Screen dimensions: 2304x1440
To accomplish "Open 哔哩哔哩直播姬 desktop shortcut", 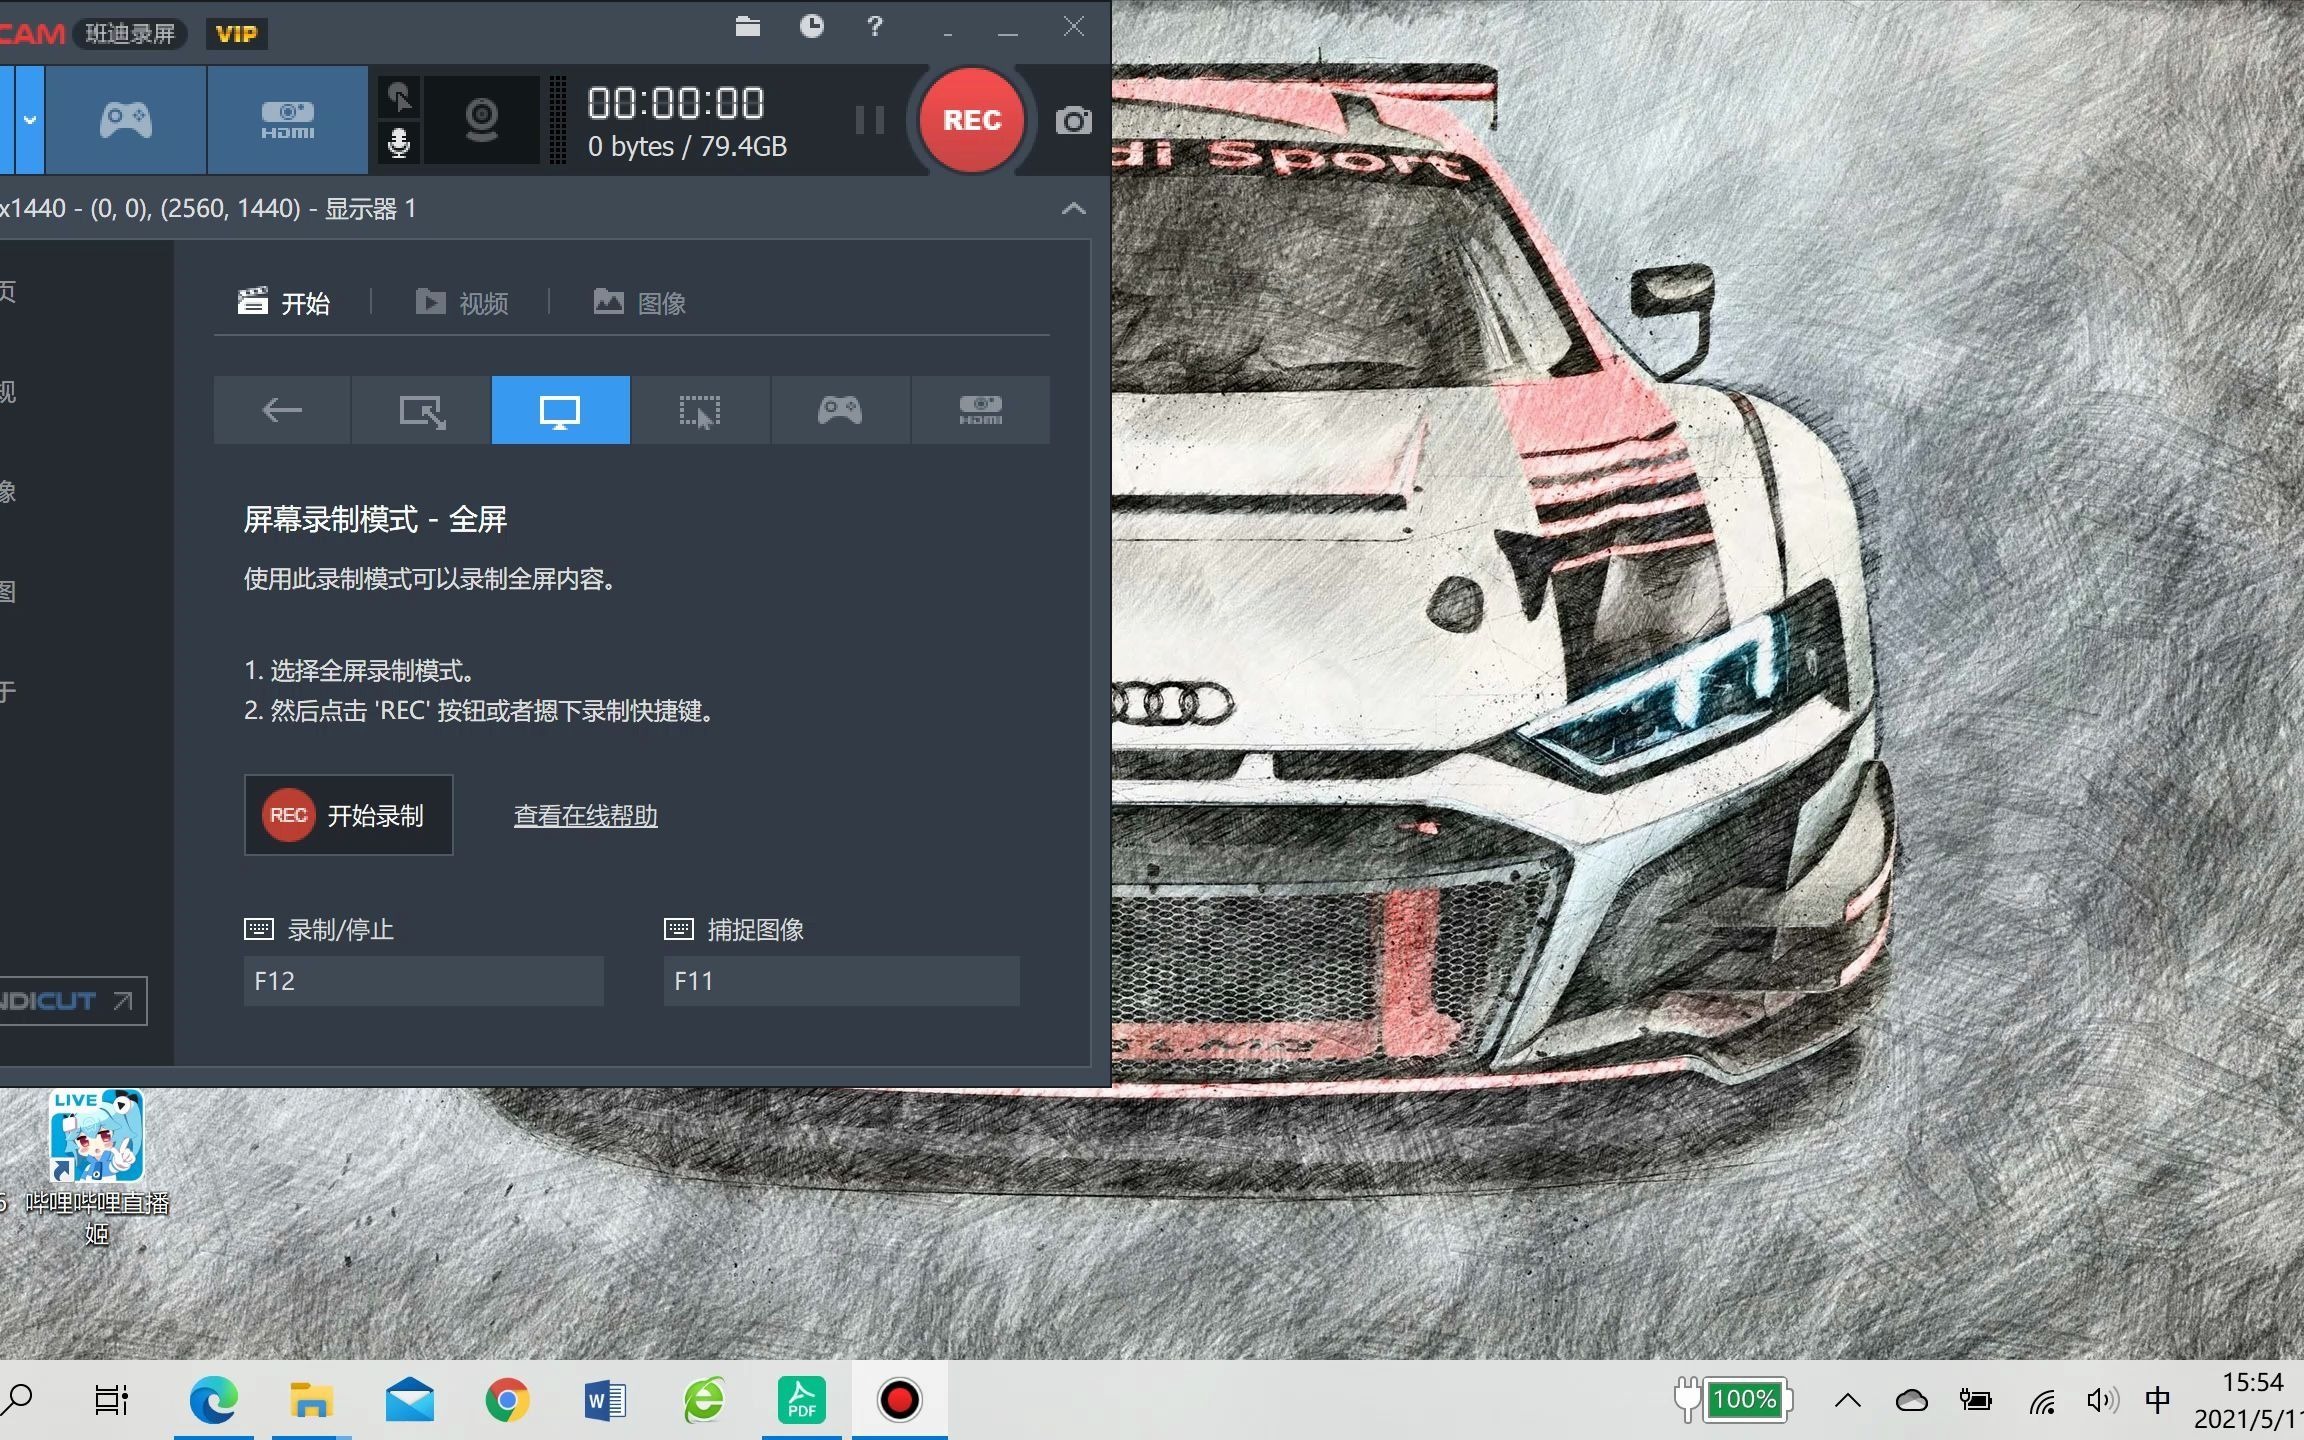I will (x=97, y=1167).
